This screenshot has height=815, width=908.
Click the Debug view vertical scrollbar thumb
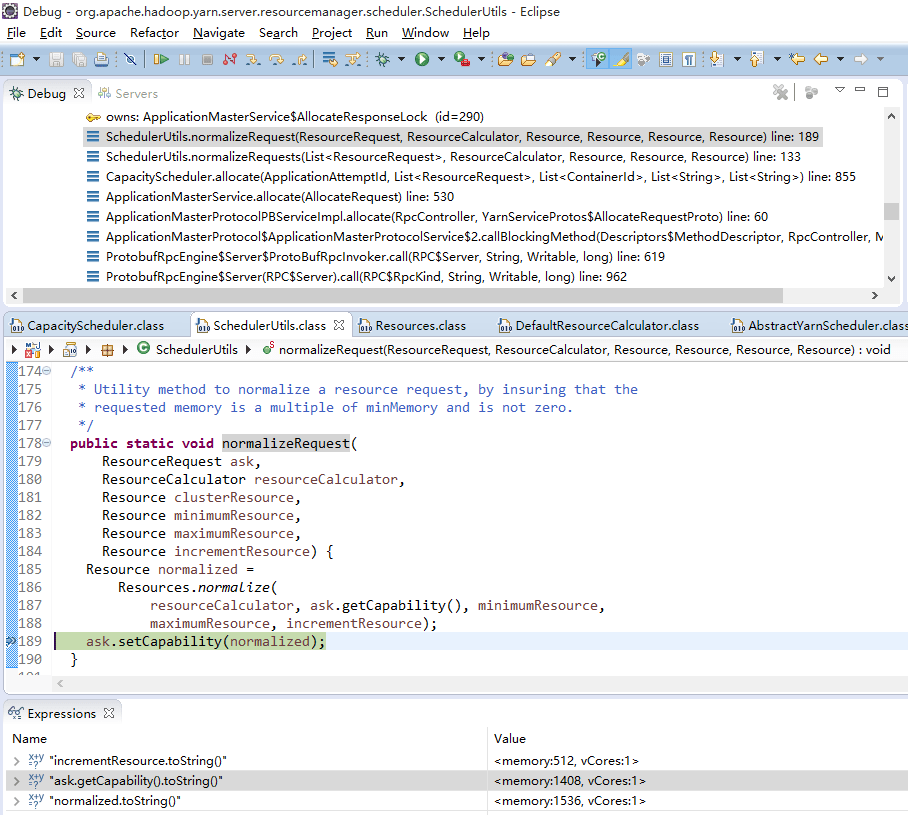891,211
